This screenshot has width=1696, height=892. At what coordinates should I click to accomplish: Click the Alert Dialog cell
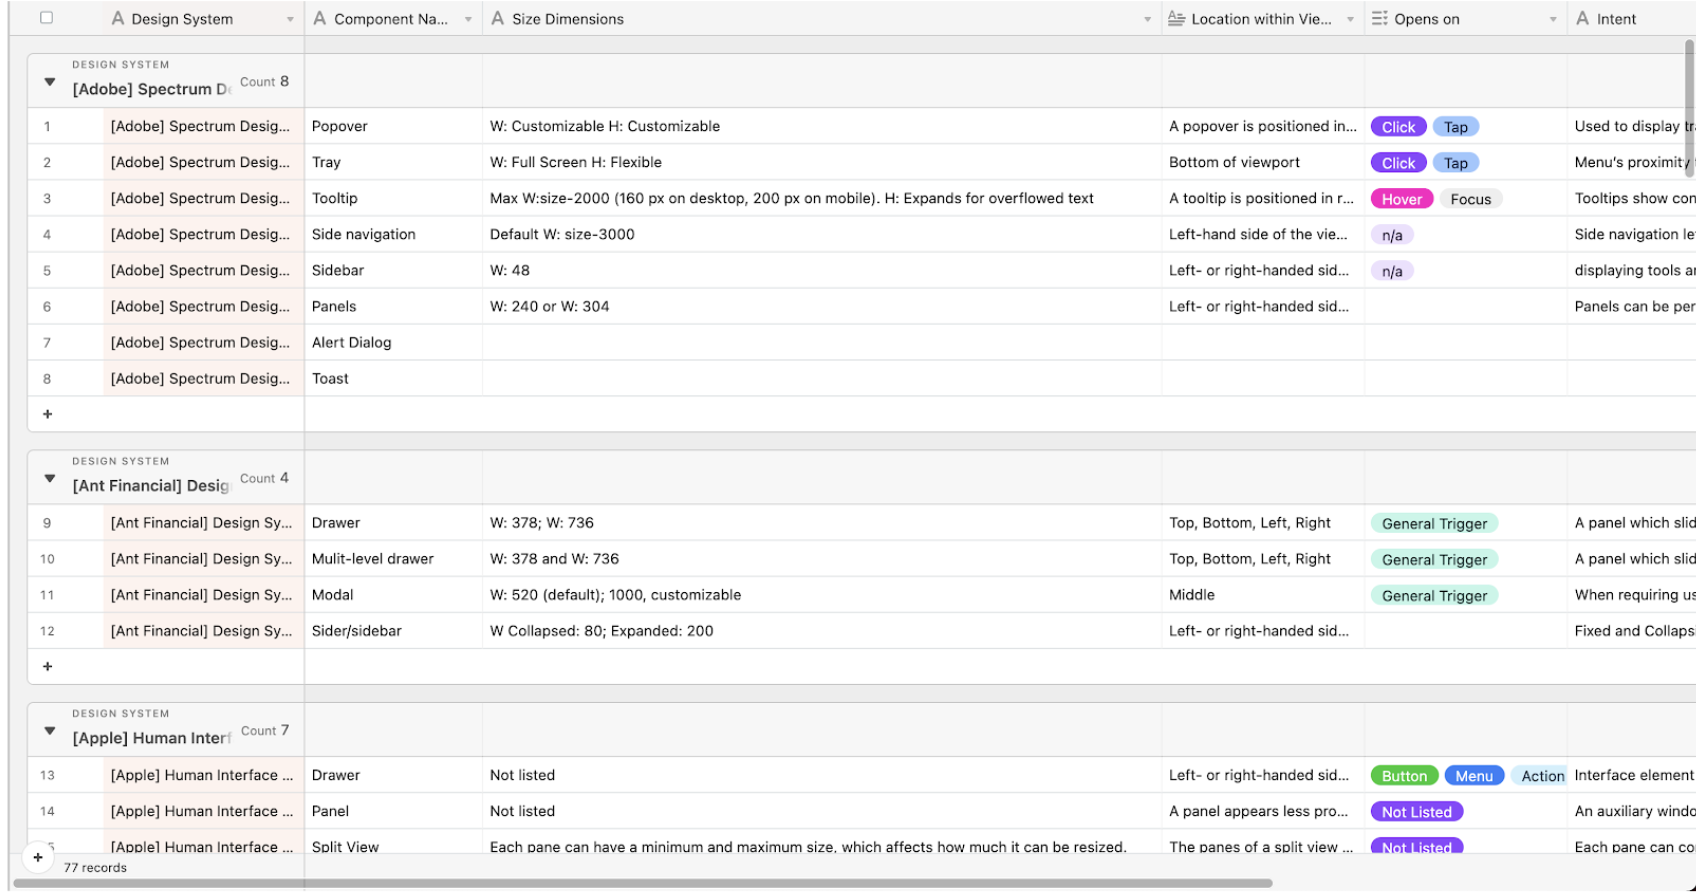393,342
